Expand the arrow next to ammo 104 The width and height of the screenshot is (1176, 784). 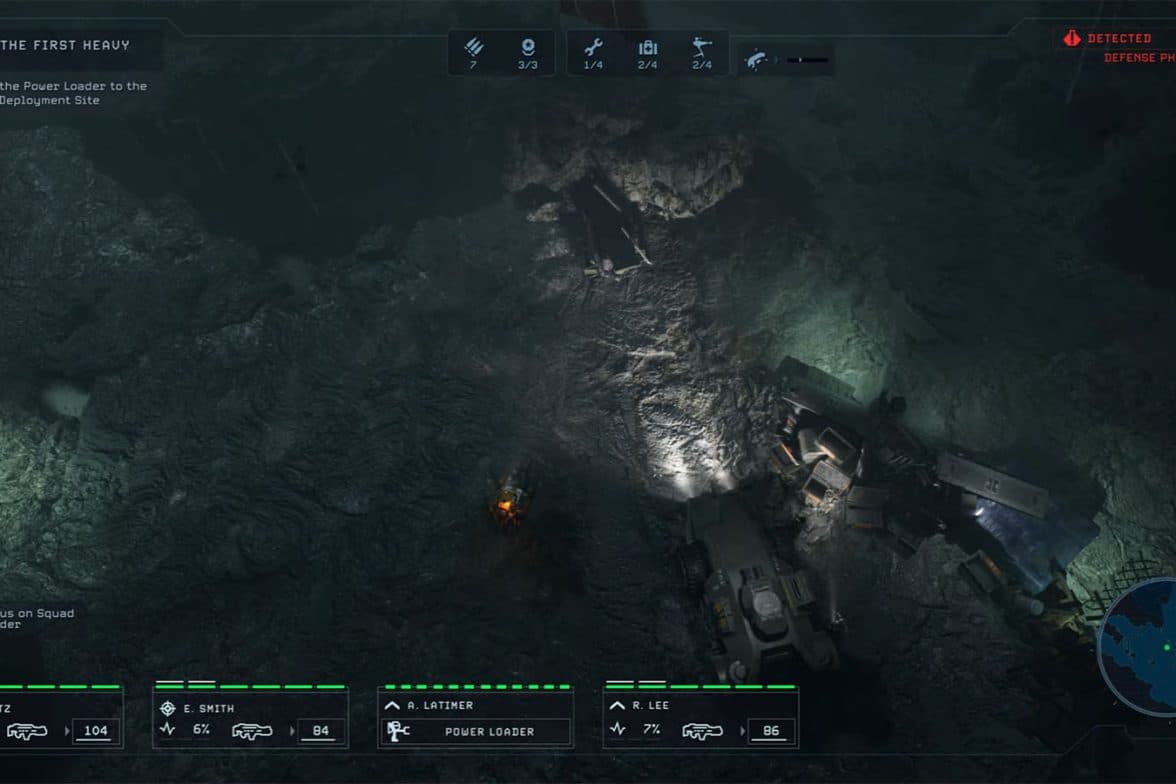click(68, 731)
